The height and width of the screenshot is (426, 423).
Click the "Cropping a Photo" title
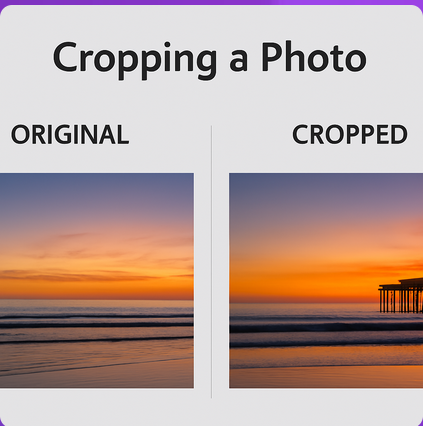pyautogui.click(x=210, y=59)
